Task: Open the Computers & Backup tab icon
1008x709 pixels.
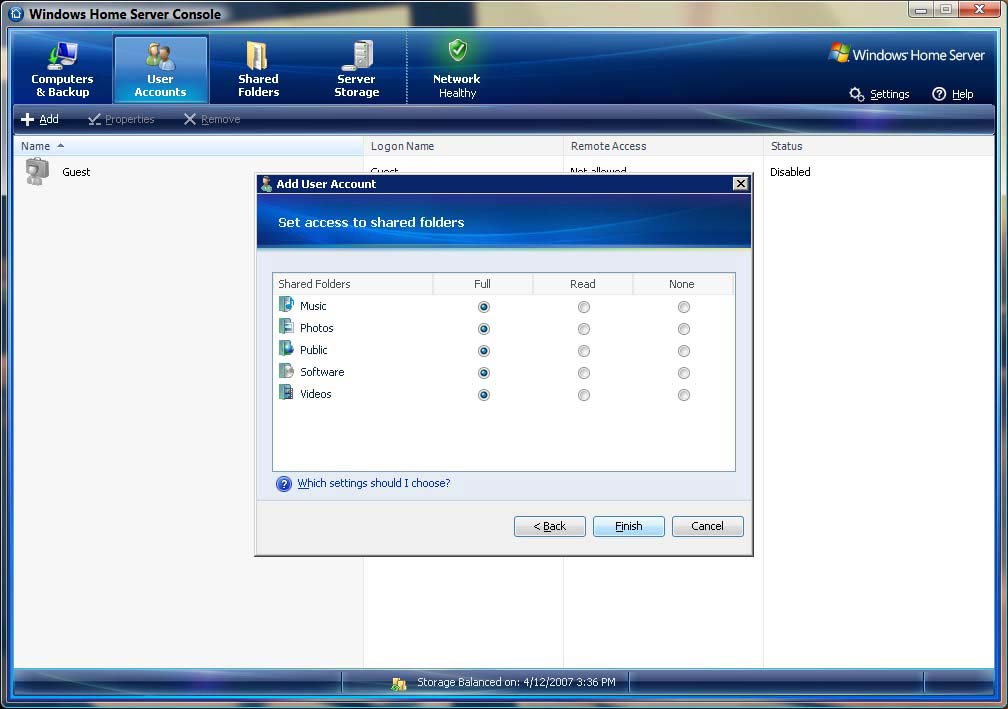Action: point(62,55)
